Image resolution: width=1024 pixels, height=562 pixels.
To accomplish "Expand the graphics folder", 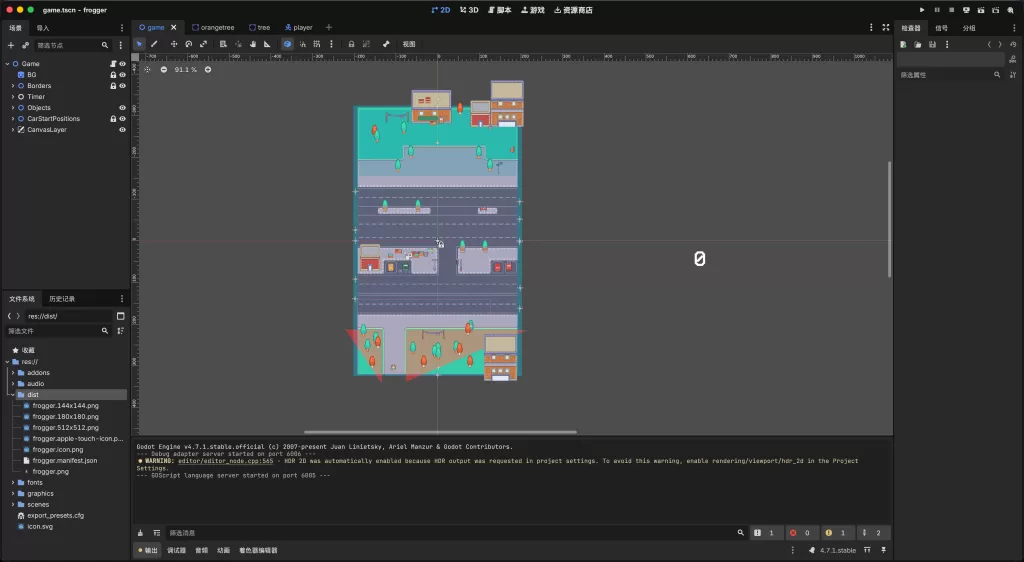I will [13, 493].
